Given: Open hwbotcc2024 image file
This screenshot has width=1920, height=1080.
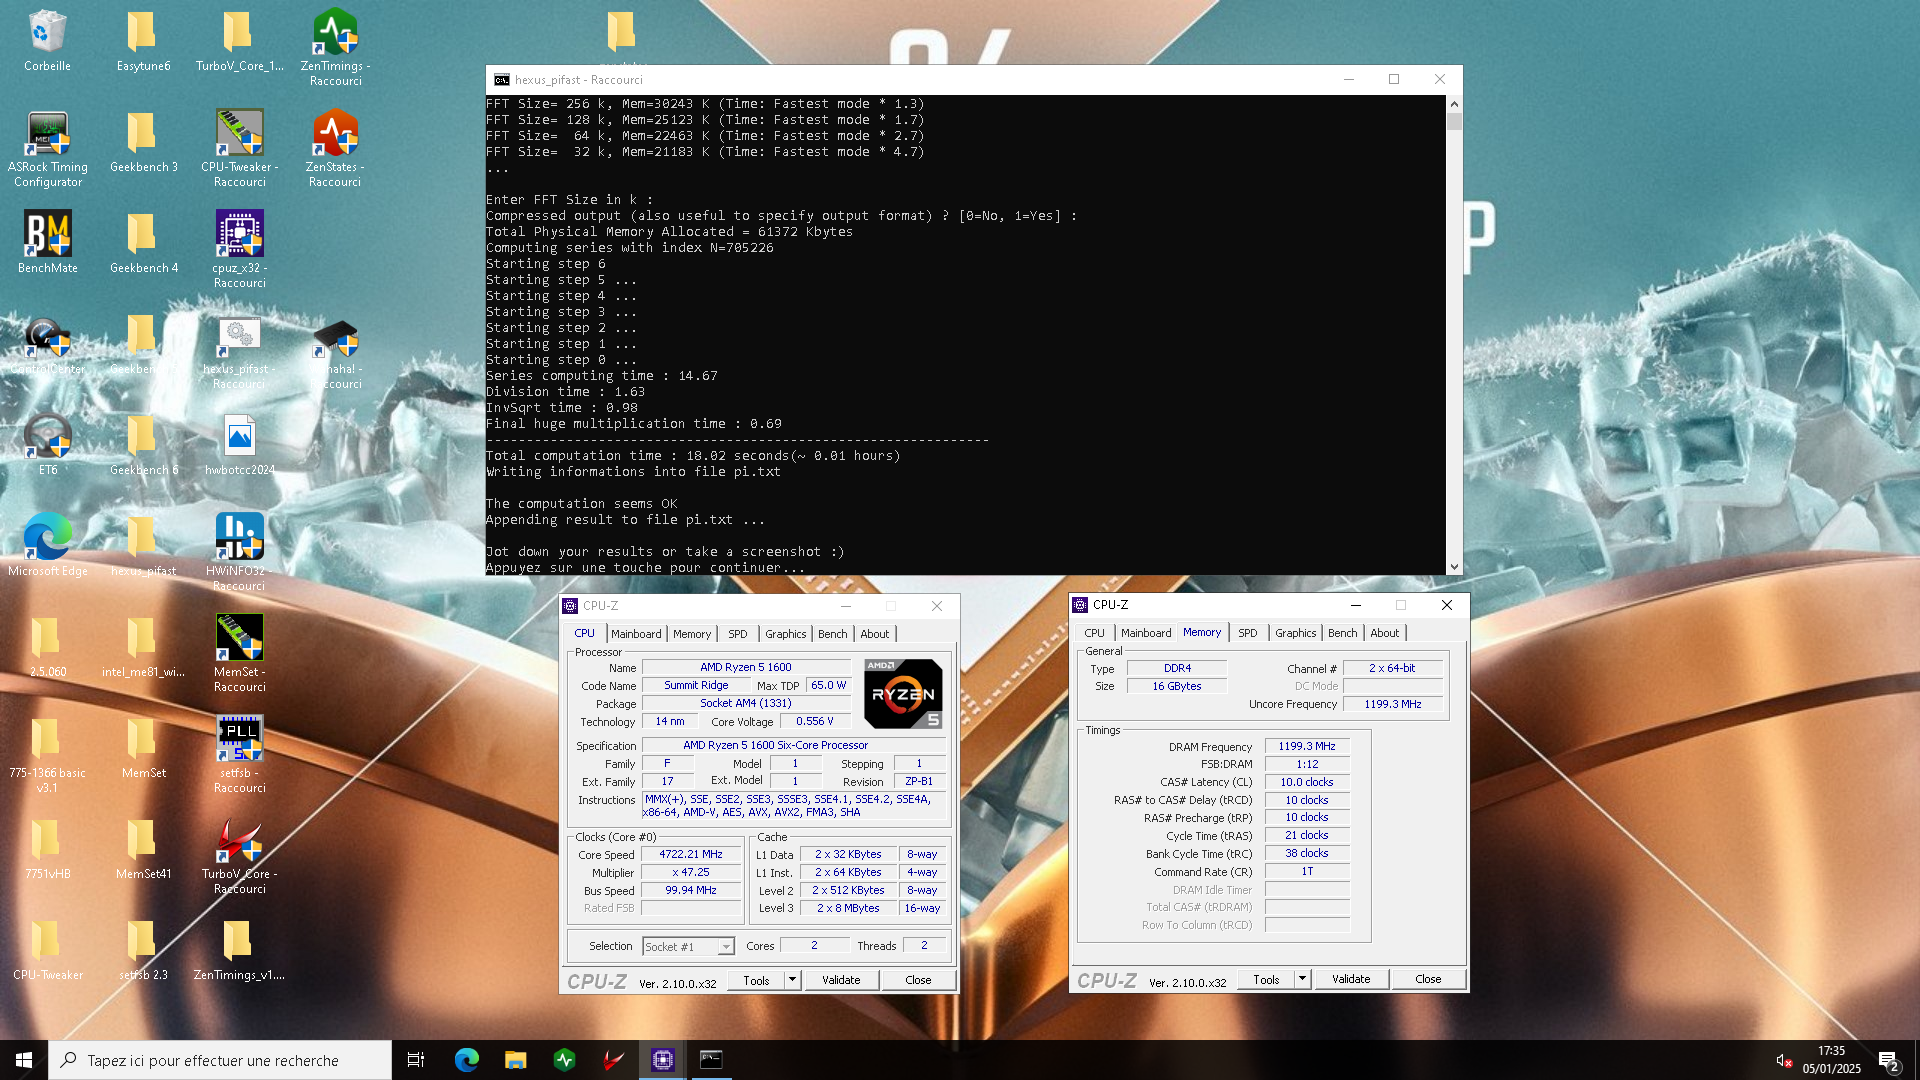Looking at the screenshot, I should (239, 444).
